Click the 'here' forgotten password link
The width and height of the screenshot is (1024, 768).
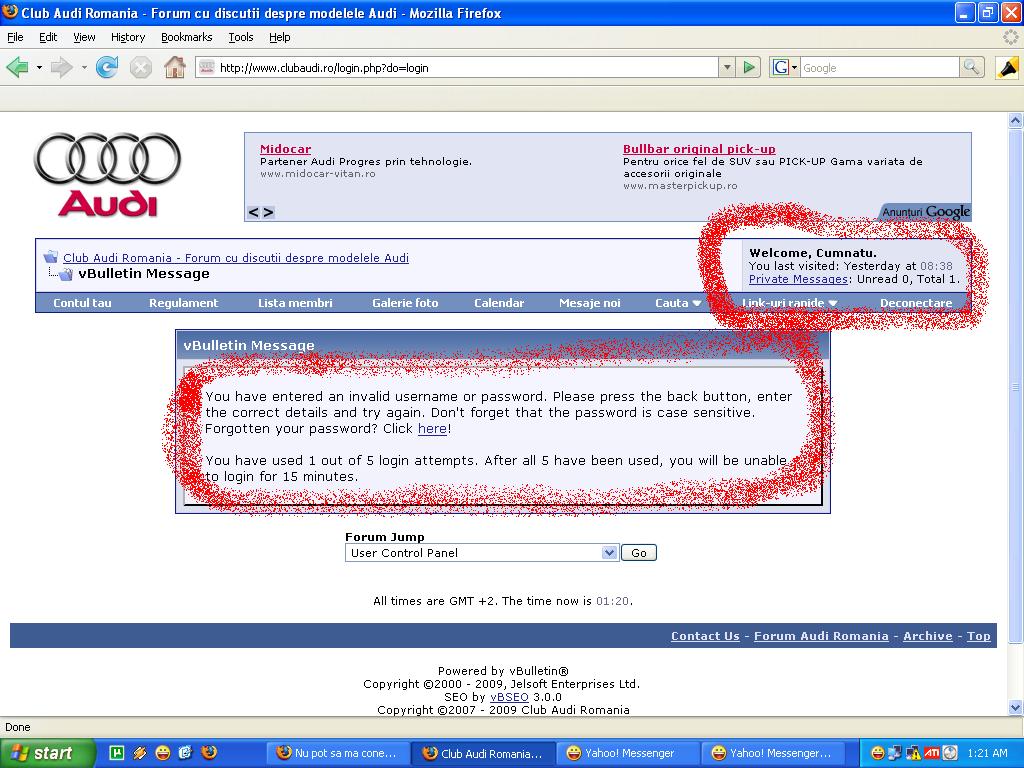click(432, 428)
